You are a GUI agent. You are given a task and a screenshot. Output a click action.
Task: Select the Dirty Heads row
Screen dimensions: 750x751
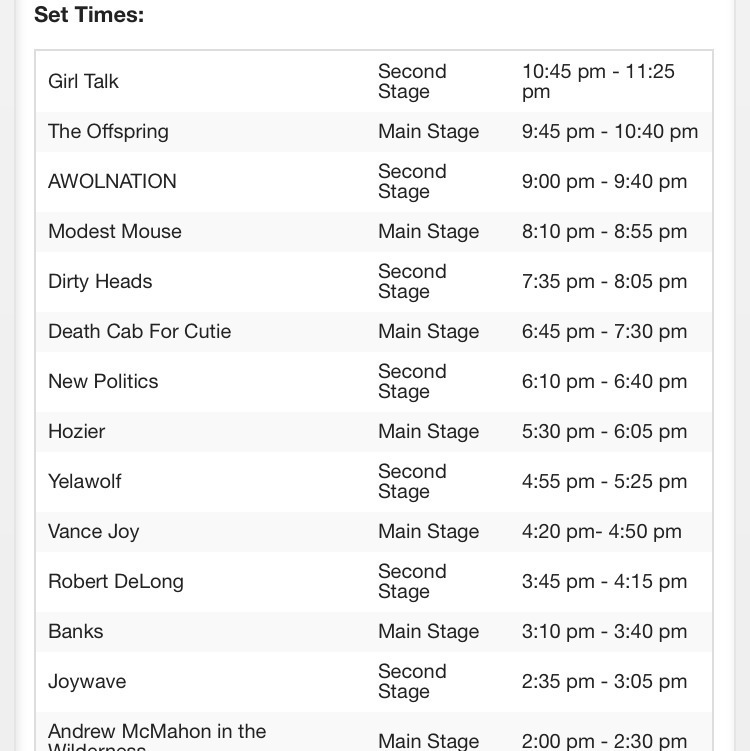coord(374,282)
